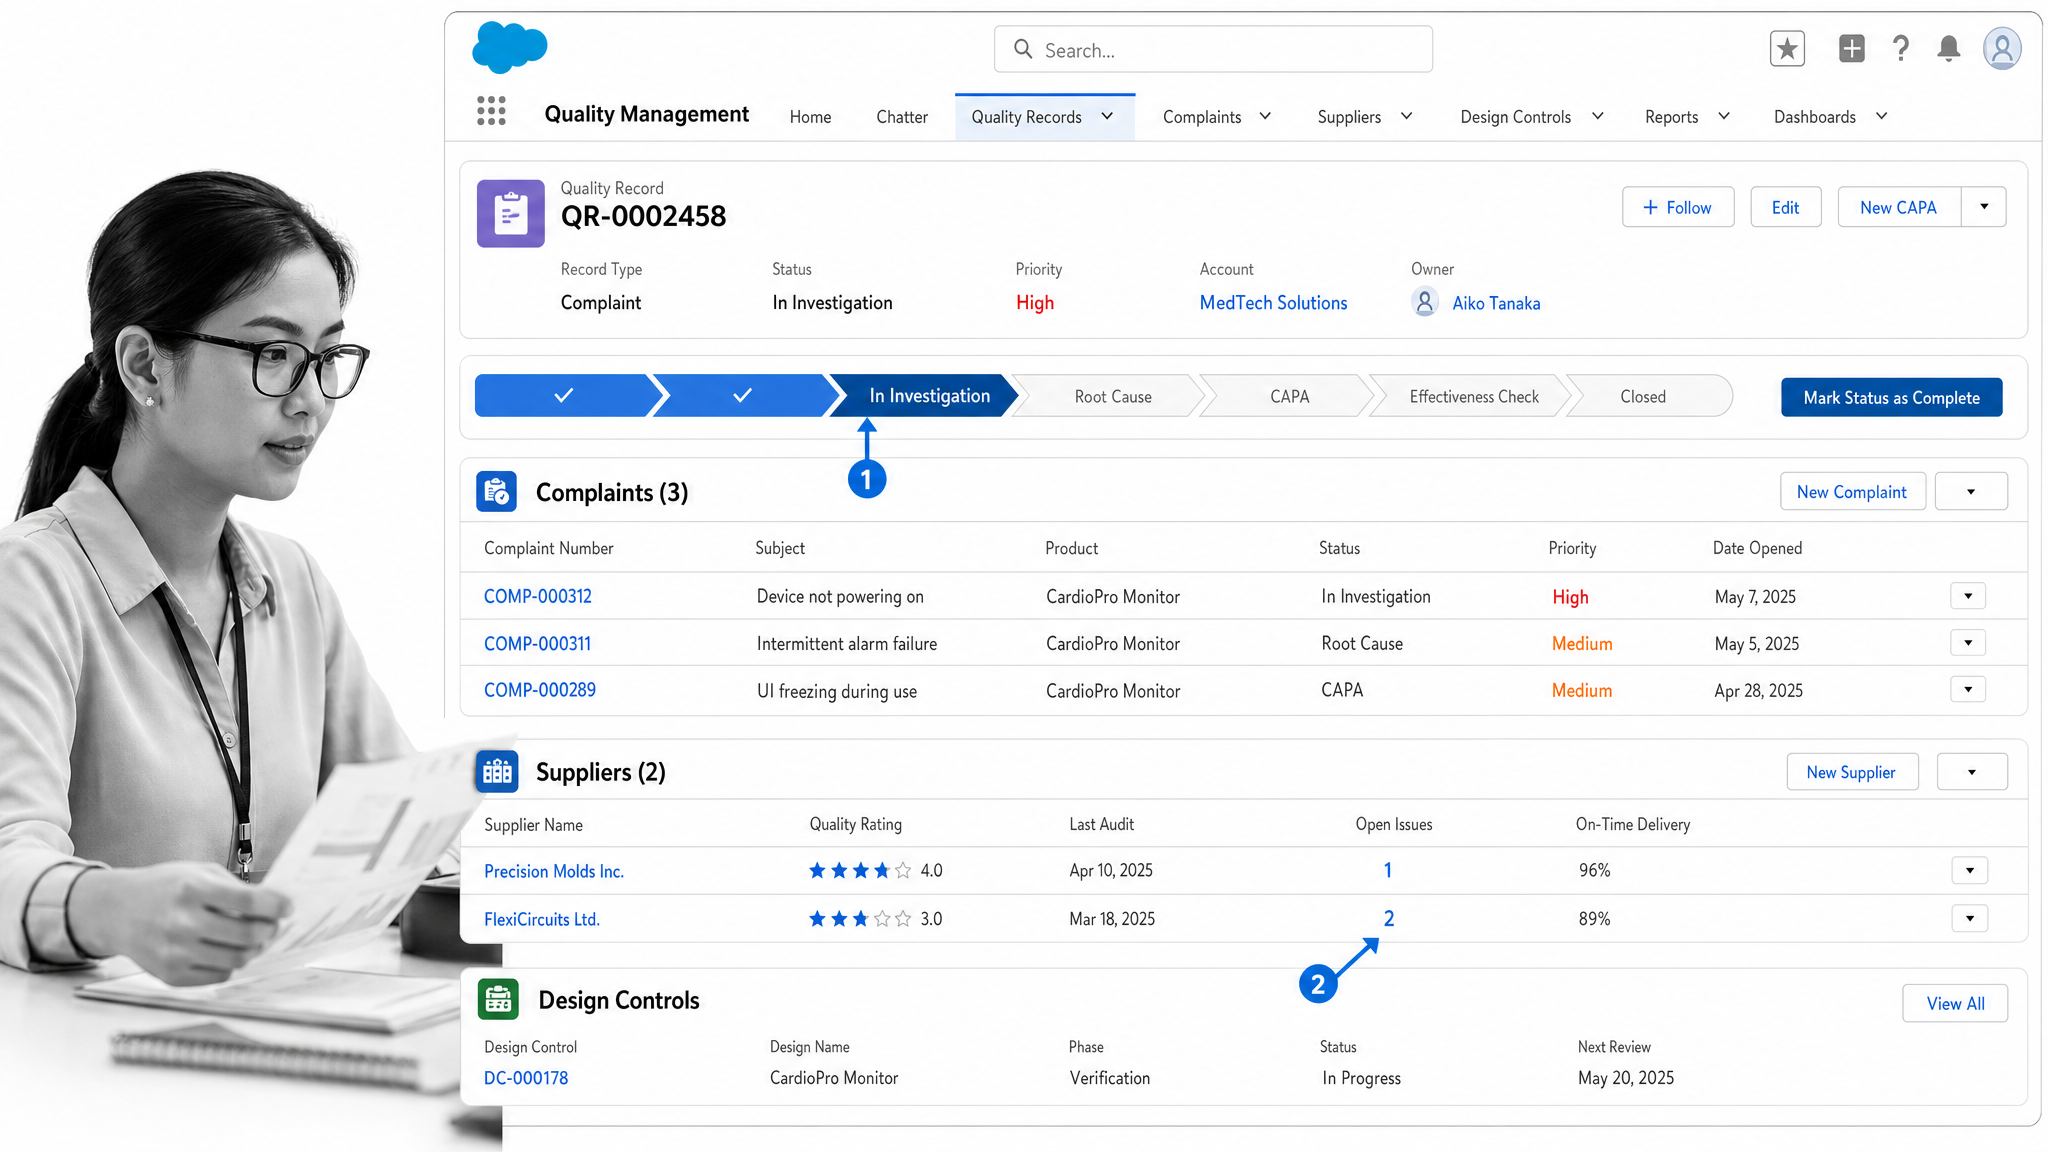This screenshot has height=1152, width=2048.
Task: Click the Suppliers section building icon
Action: point(497,772)
